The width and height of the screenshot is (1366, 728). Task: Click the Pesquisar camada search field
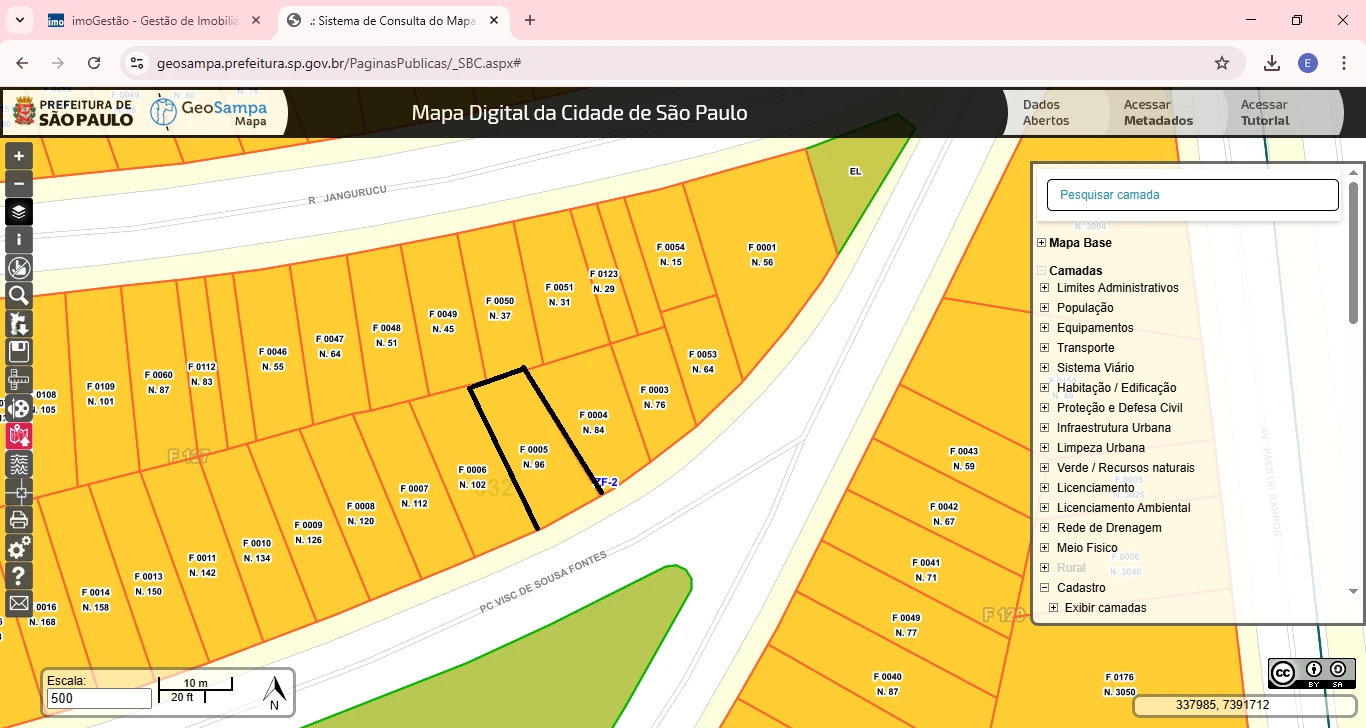click(1192, 195)
